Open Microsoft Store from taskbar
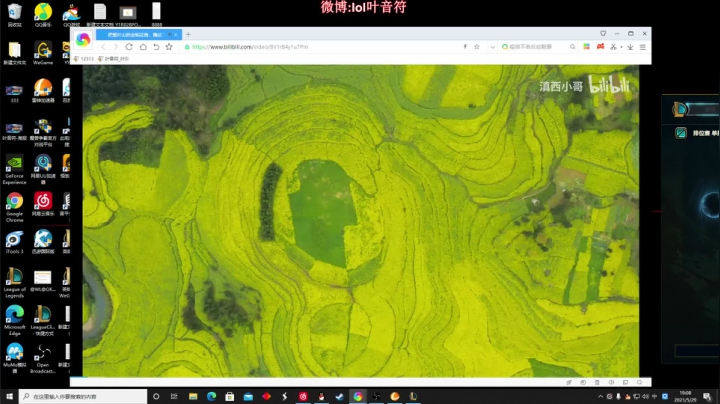720x404 pixels. click(x=230, y=396)
